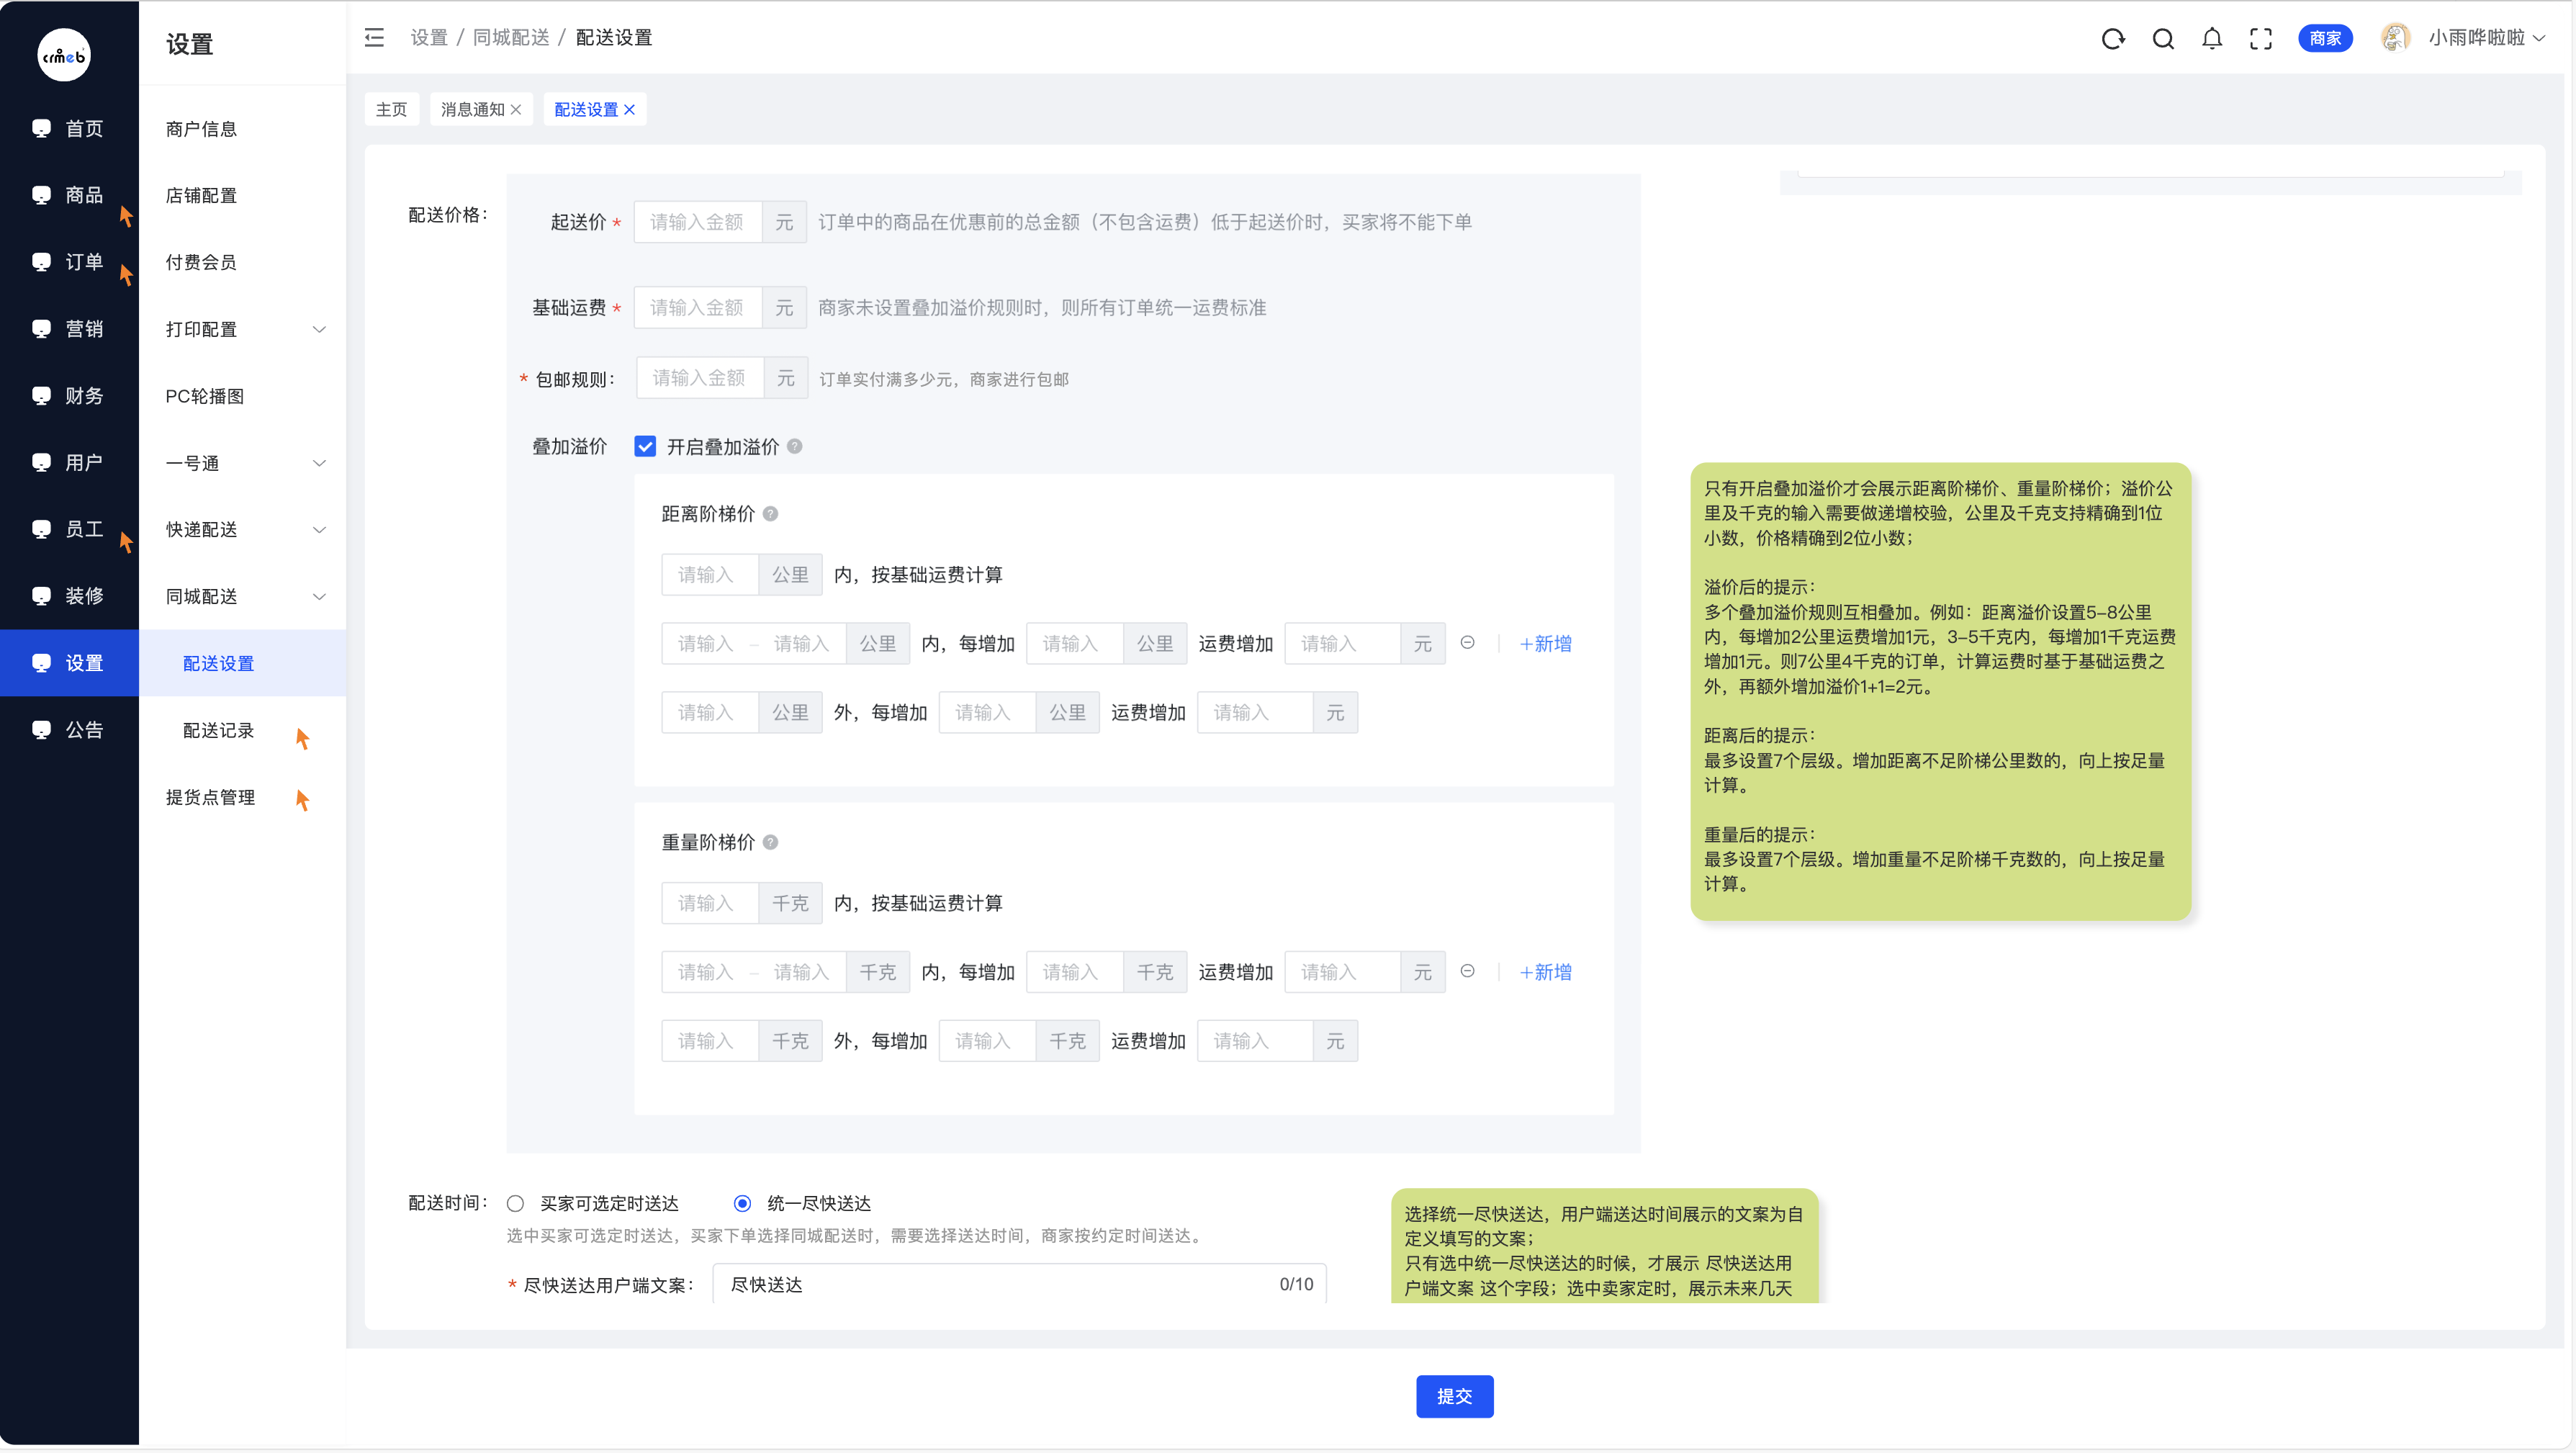Collapse sidebar with the menu fold icon

[x=374, y=38]
